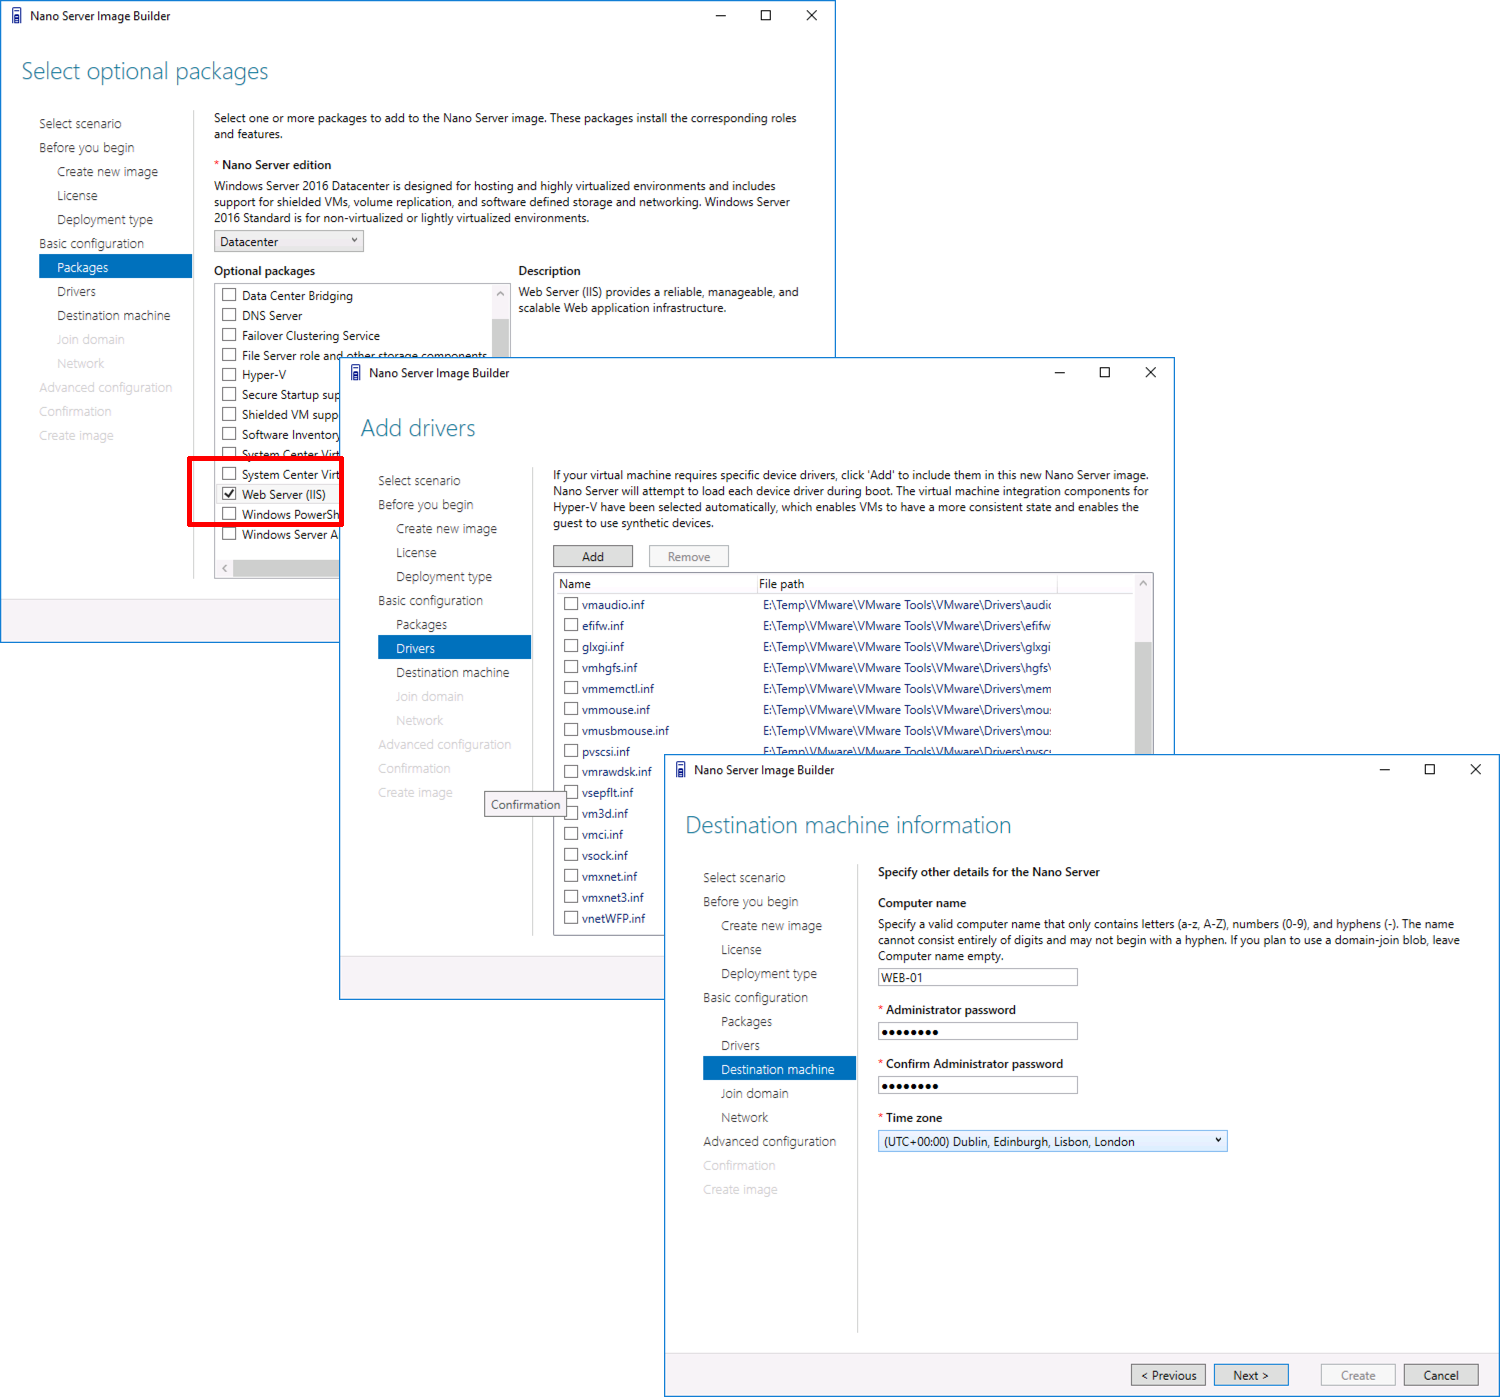Click the Remove driver button
Image resolution: width=1500 pixels, height=1397 pixels.
(x=689, y=556)
